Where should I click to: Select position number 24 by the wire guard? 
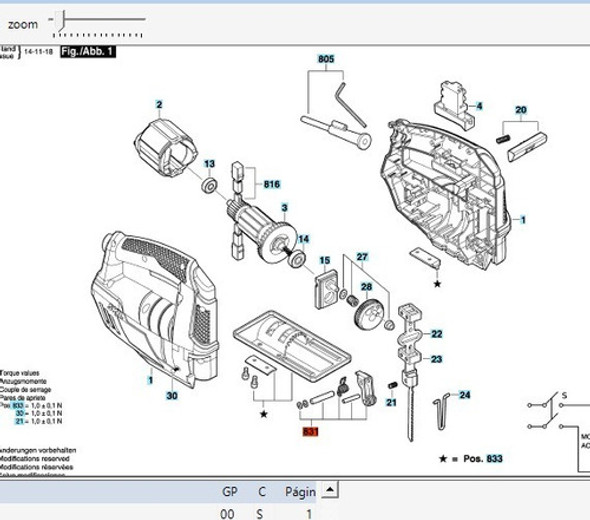tap(465, 395)
